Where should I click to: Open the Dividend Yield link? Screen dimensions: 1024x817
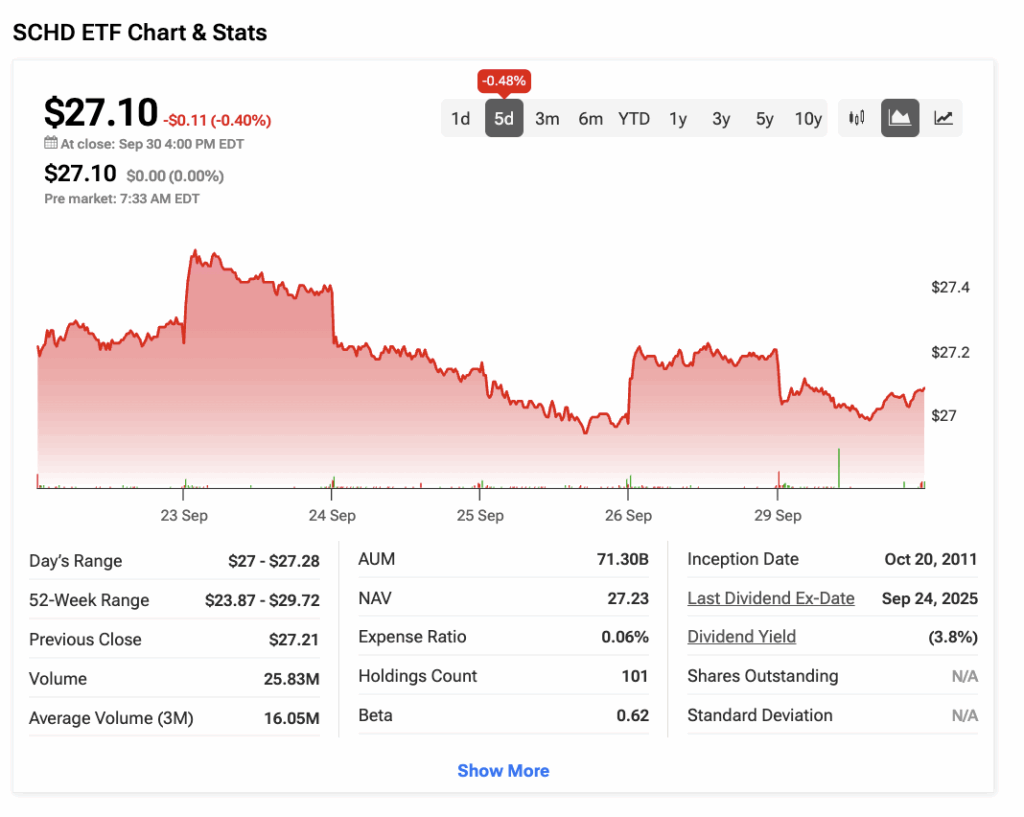point(742,637)
